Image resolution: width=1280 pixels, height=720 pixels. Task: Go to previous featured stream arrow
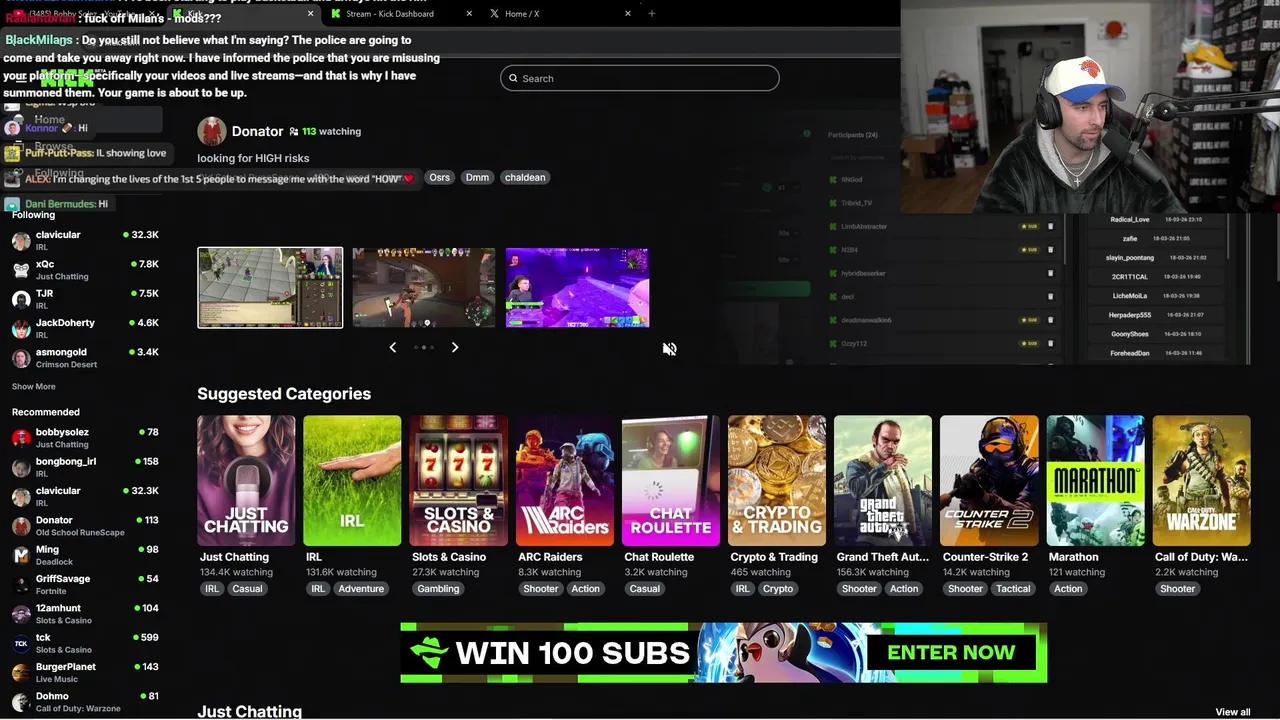point(392,347)
